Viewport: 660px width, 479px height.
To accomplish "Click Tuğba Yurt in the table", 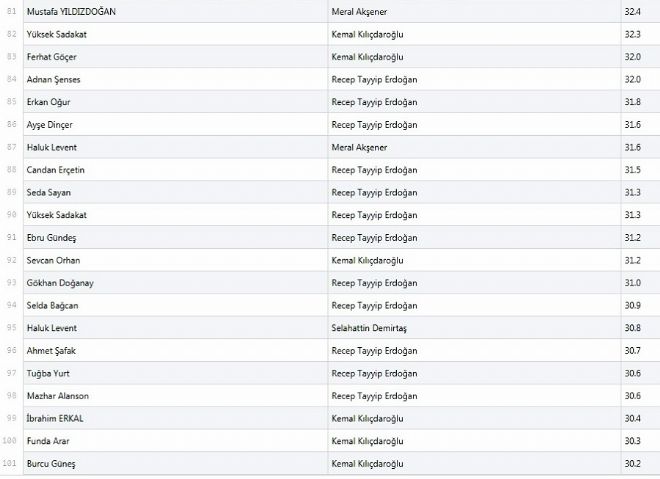I will point(49,373).
